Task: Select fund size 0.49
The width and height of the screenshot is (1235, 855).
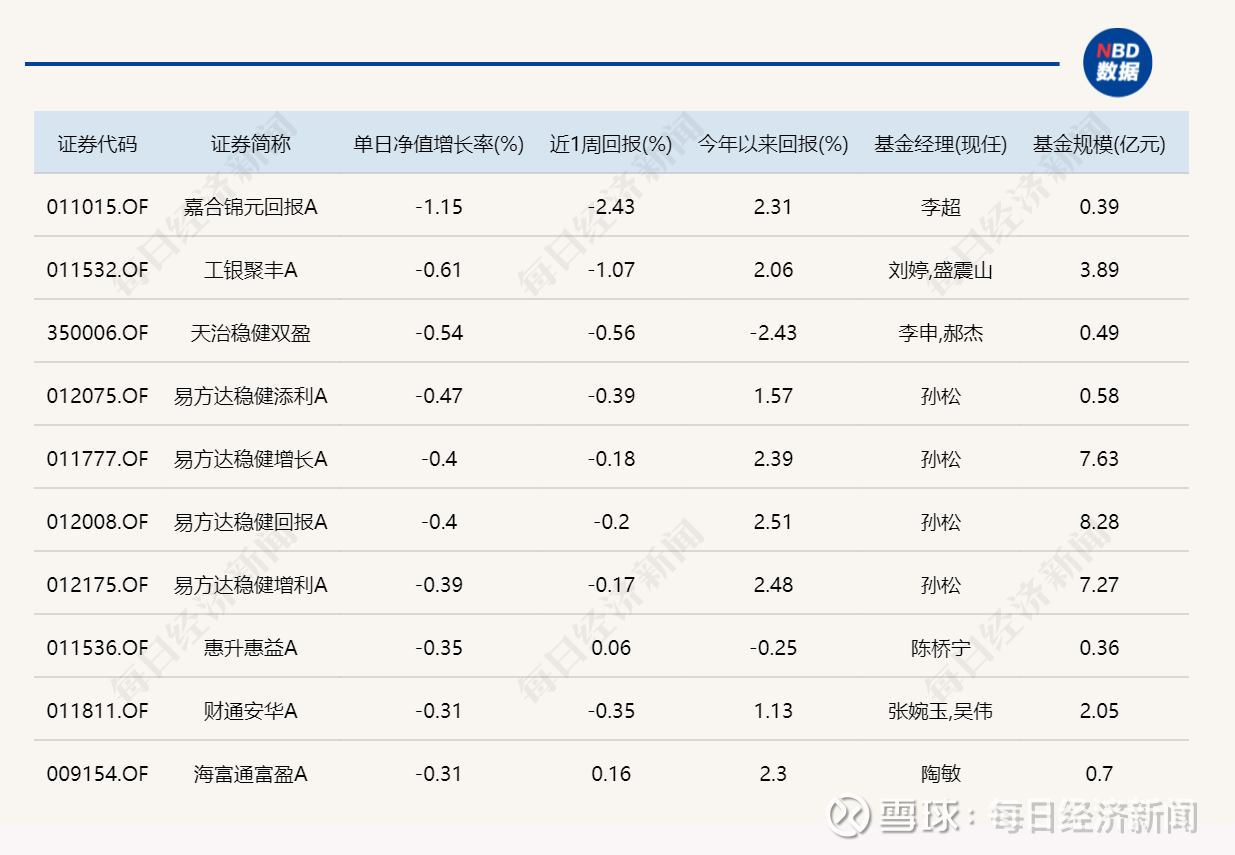Action: coord(1099,333)
